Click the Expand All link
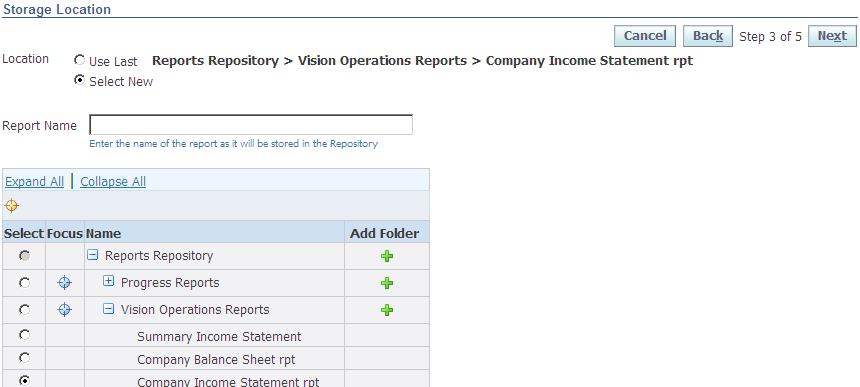This screenshot has width=860, height=387. pos(35,181)
